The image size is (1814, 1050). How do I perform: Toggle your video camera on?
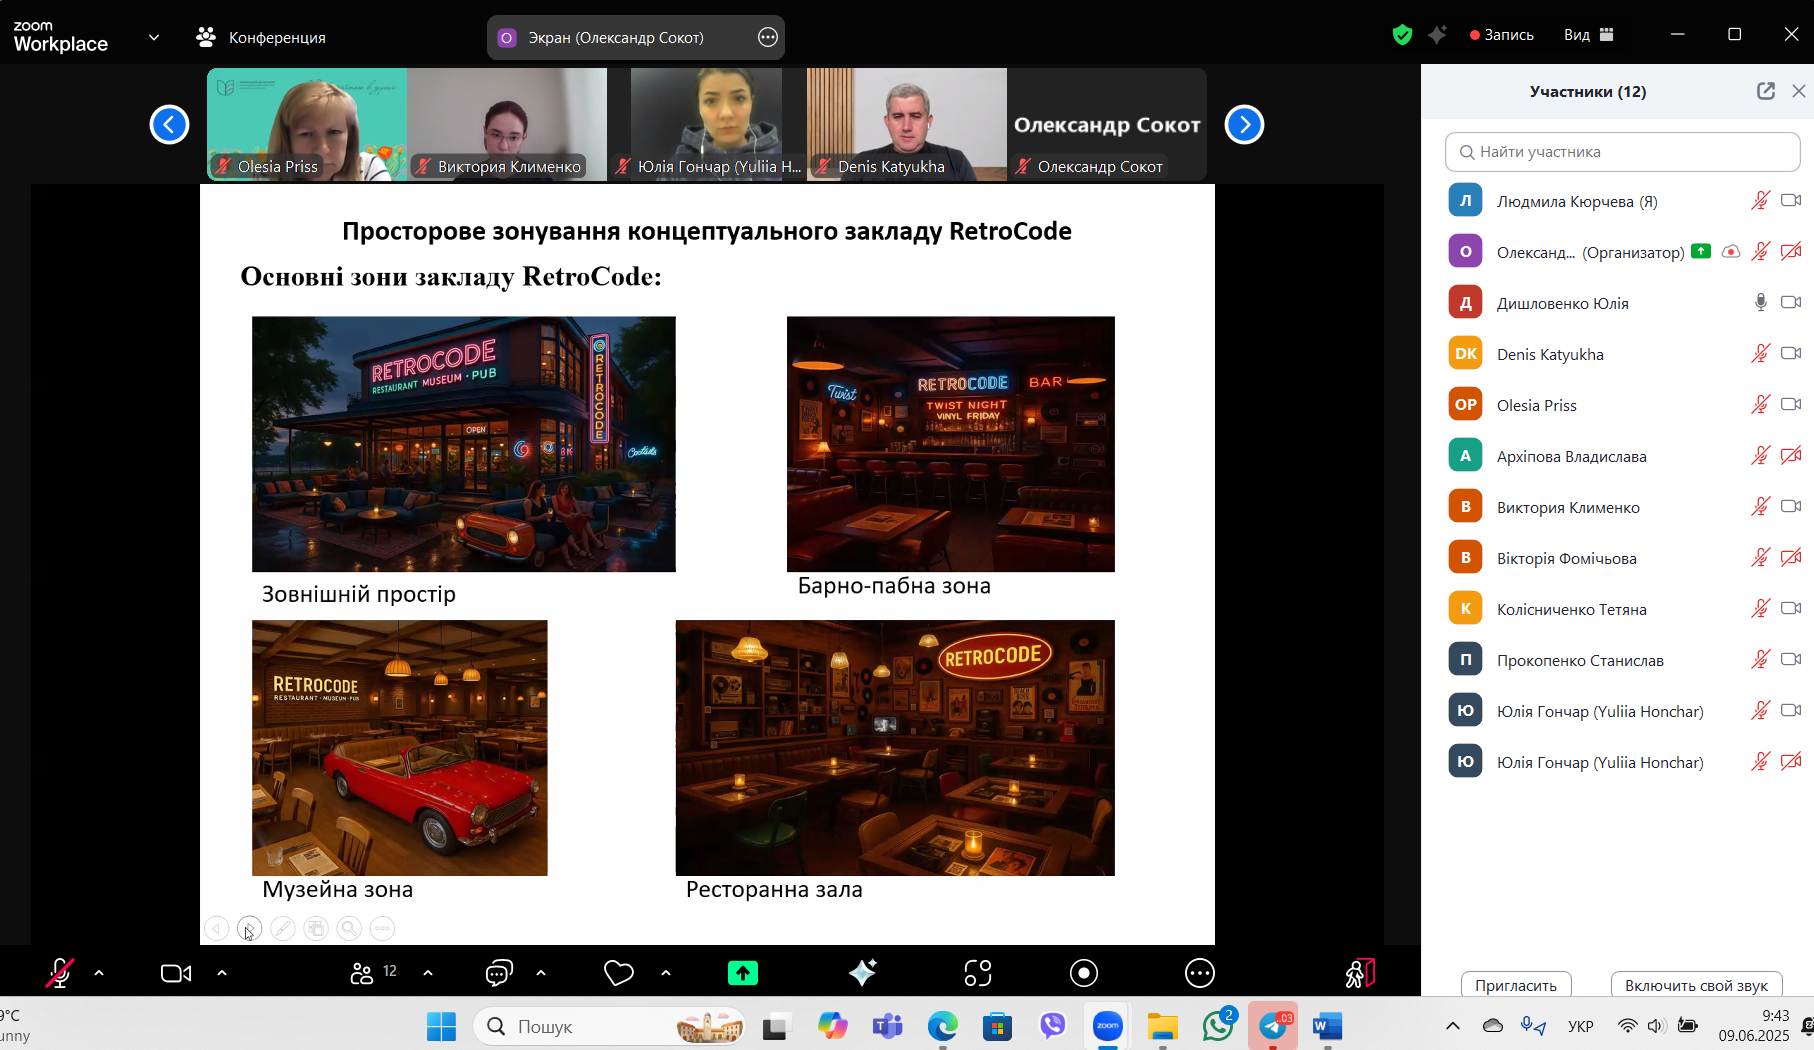[176, 973]
